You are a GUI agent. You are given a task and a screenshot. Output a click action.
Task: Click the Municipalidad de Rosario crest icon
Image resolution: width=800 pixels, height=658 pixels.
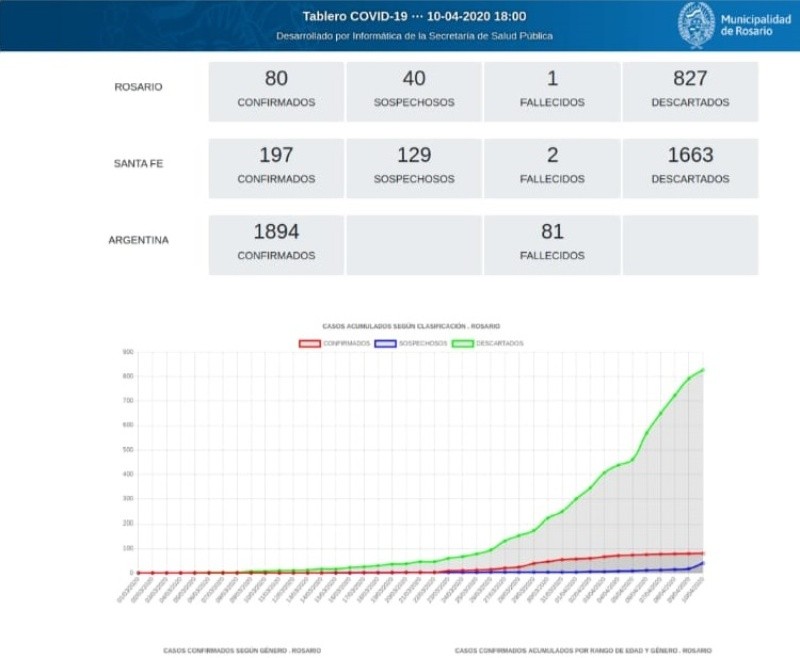click(696, 25)
